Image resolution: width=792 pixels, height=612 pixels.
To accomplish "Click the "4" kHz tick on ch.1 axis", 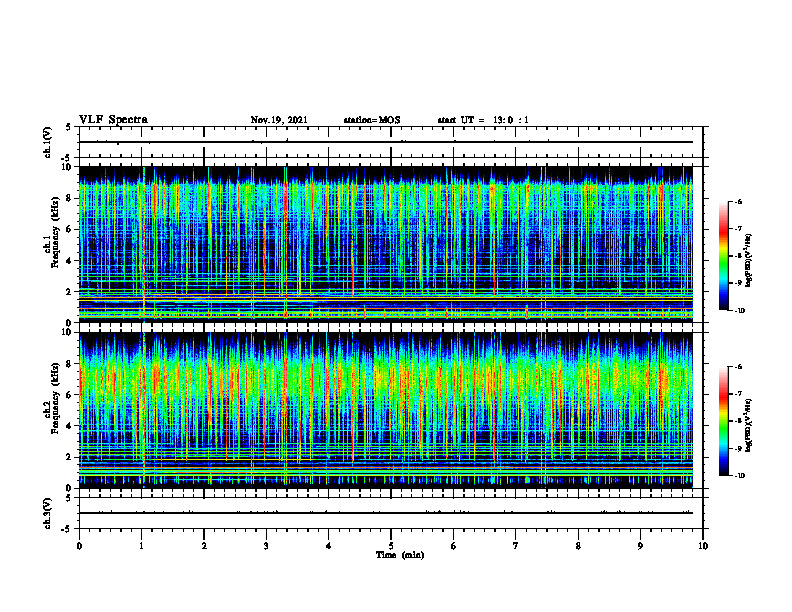I will tap(69, 261).
